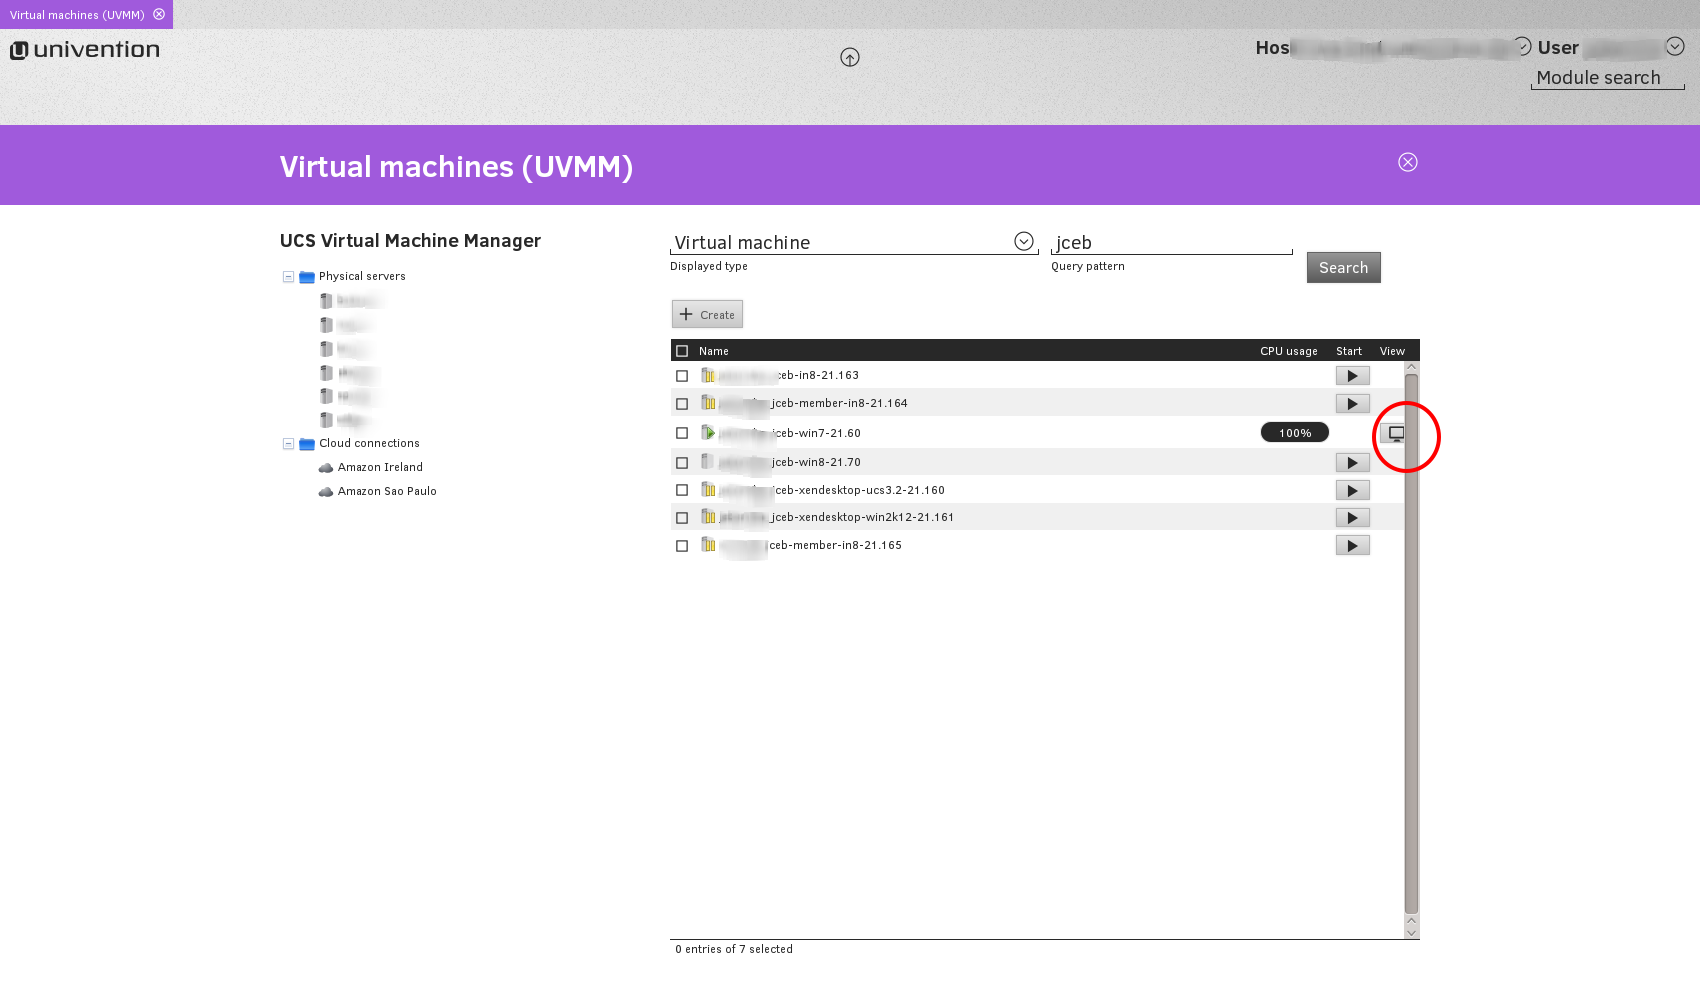Collapse the Physical servers tree node

pos(288,277)
